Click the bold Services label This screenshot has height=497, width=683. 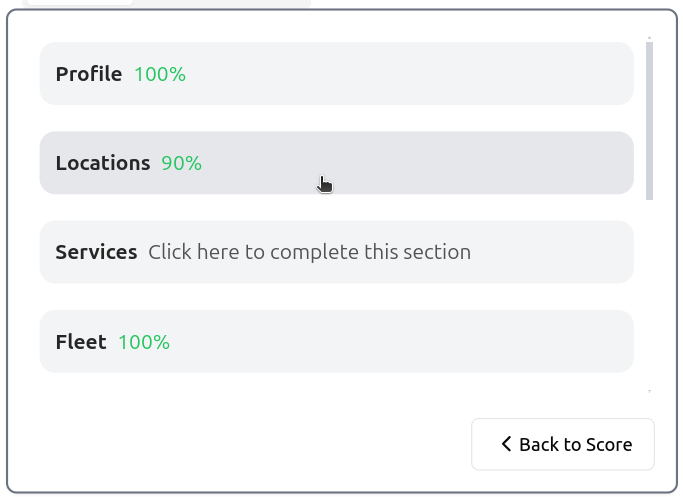(x=96, y=252)
